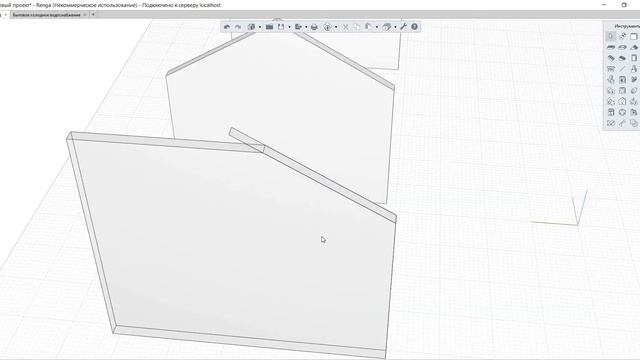Image resolution: width=640 pixels, height=360 pixels.
Task: Open the project folder icon in the toolbar
Action: pyautogui.click(x=269, y=27)
